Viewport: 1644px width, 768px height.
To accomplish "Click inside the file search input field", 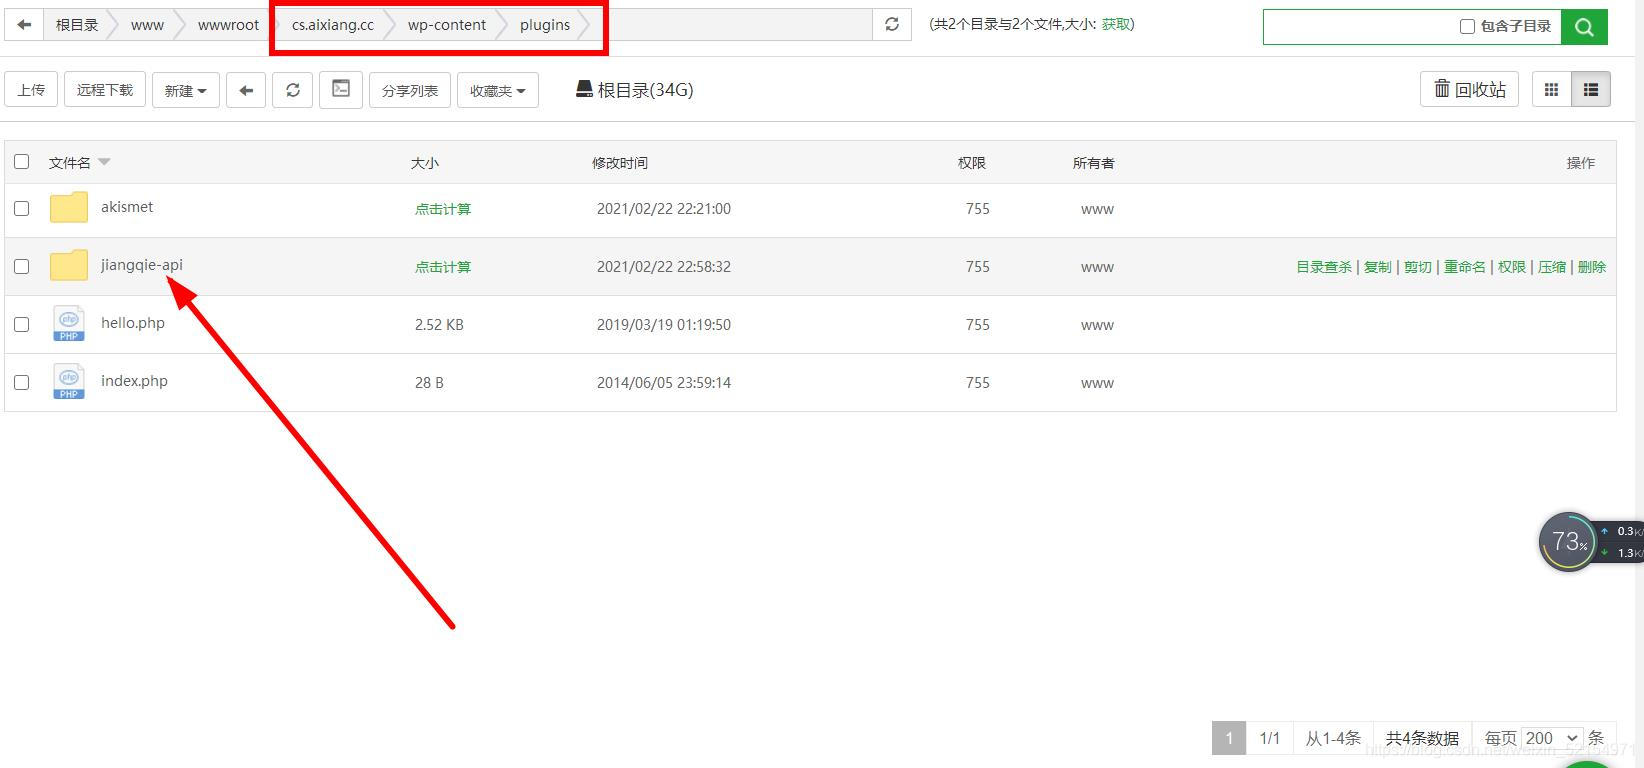I will point(1360,27).
